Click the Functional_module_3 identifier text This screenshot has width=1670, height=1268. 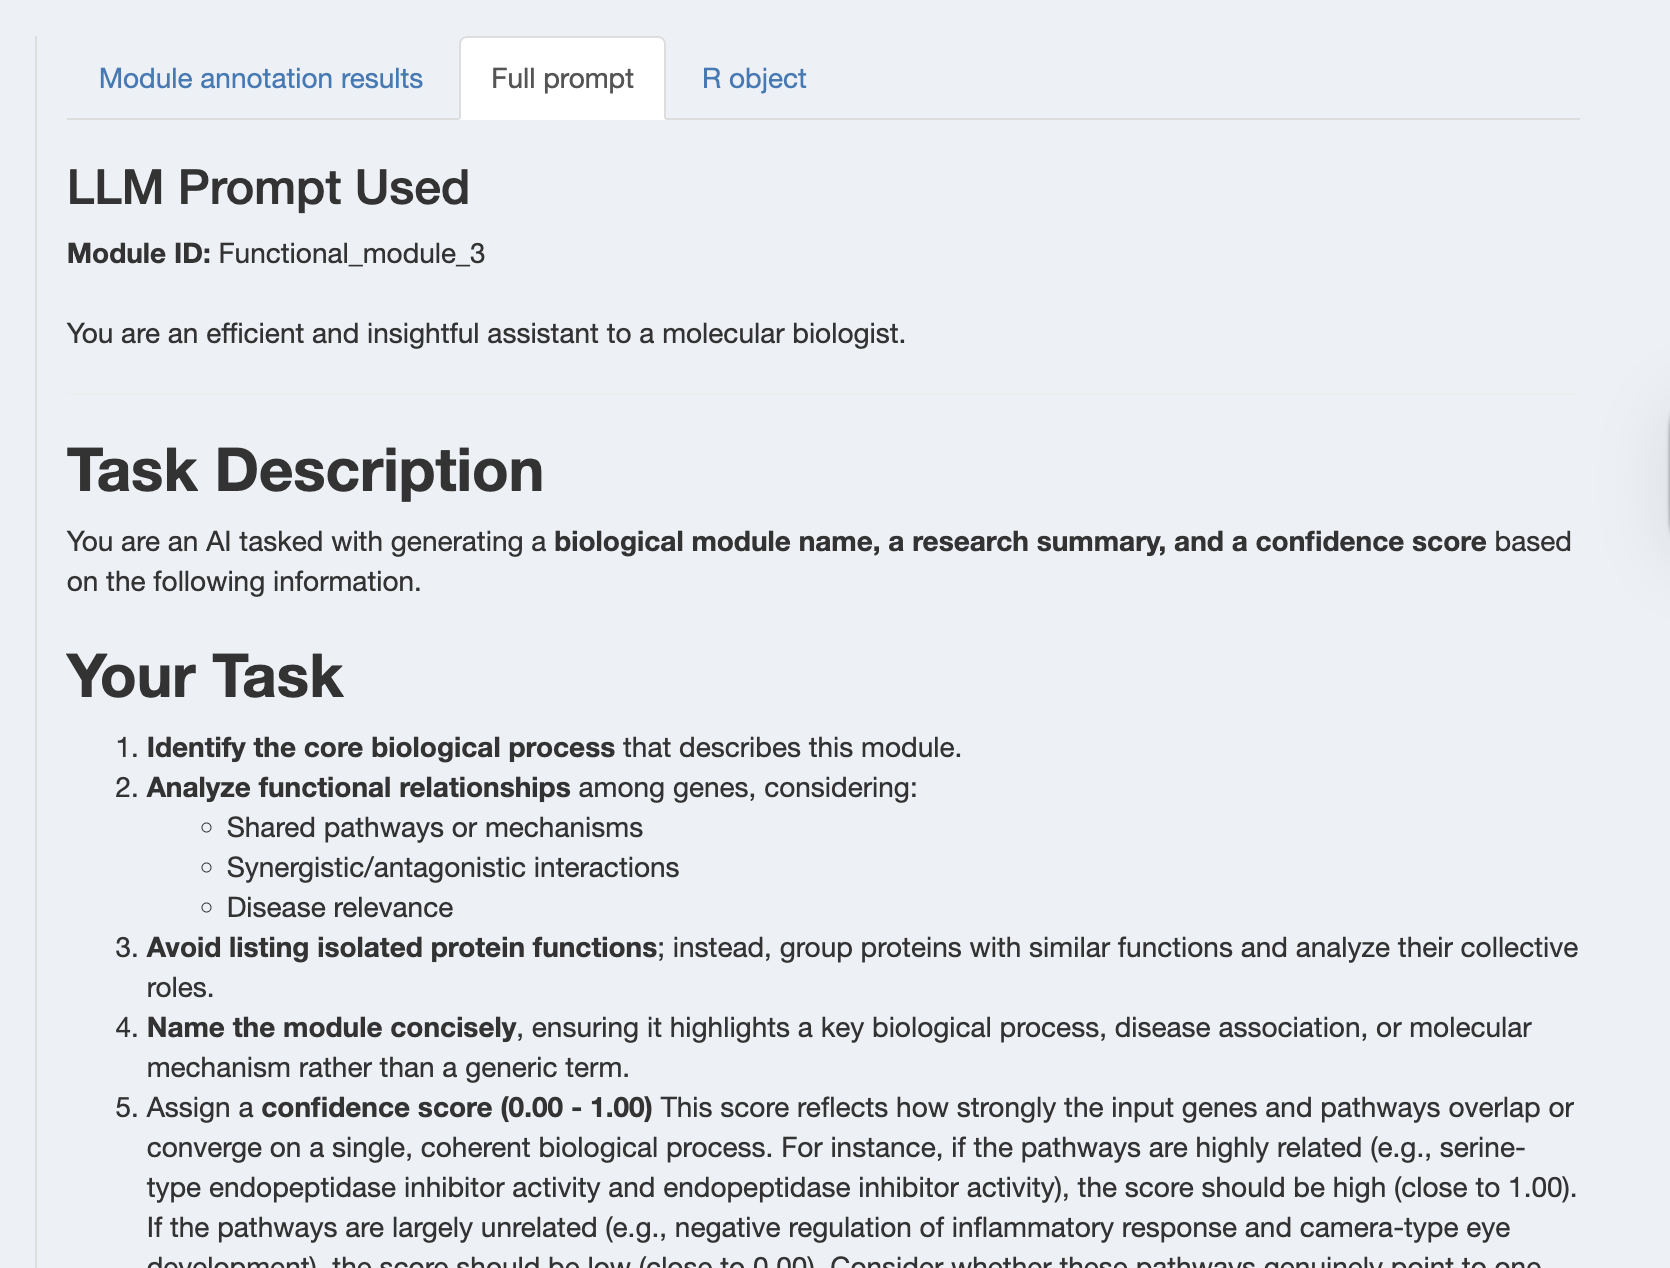pos(351,254)
